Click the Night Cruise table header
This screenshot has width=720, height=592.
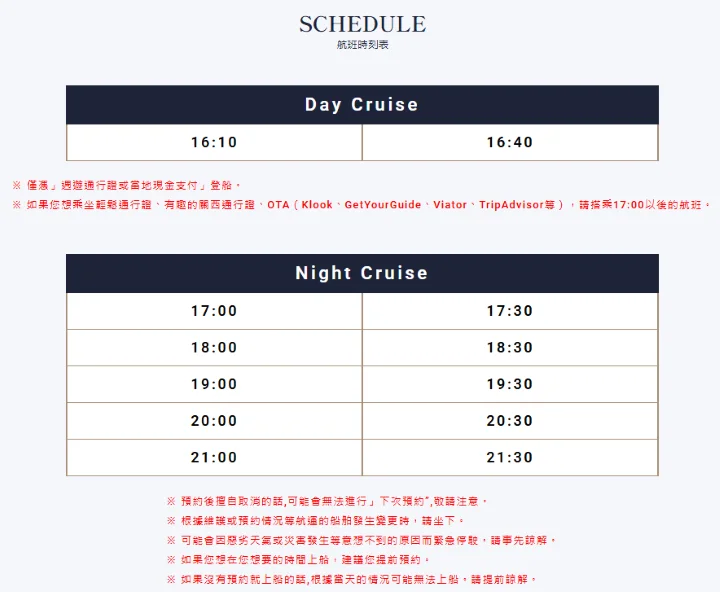coord(362,273)
